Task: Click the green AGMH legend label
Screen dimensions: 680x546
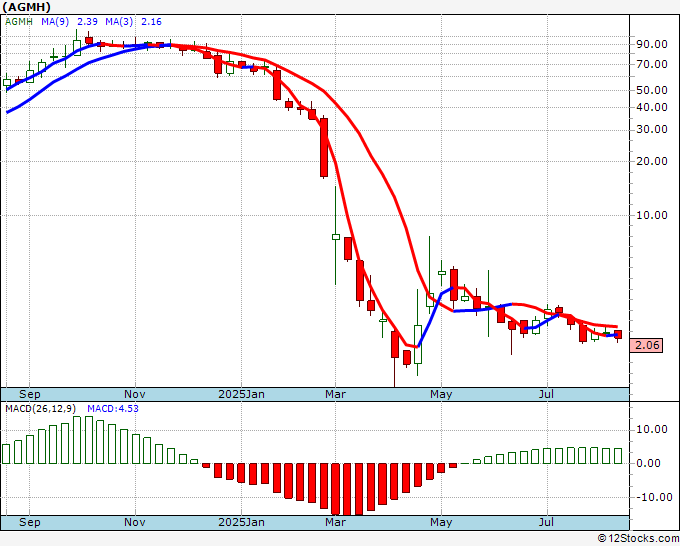Action: pos(19,21)
